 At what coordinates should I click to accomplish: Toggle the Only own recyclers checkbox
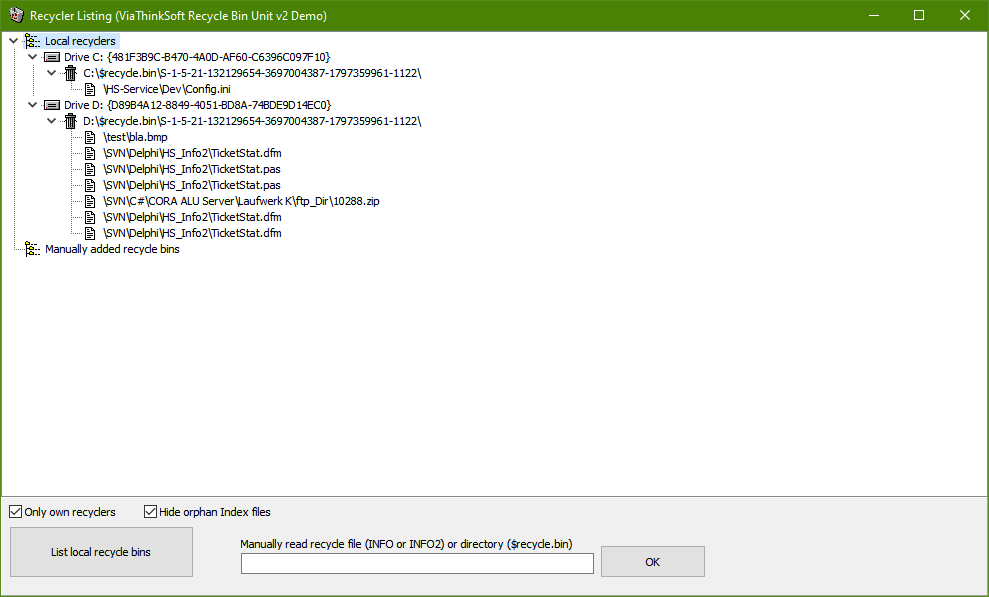pos(16,511)
